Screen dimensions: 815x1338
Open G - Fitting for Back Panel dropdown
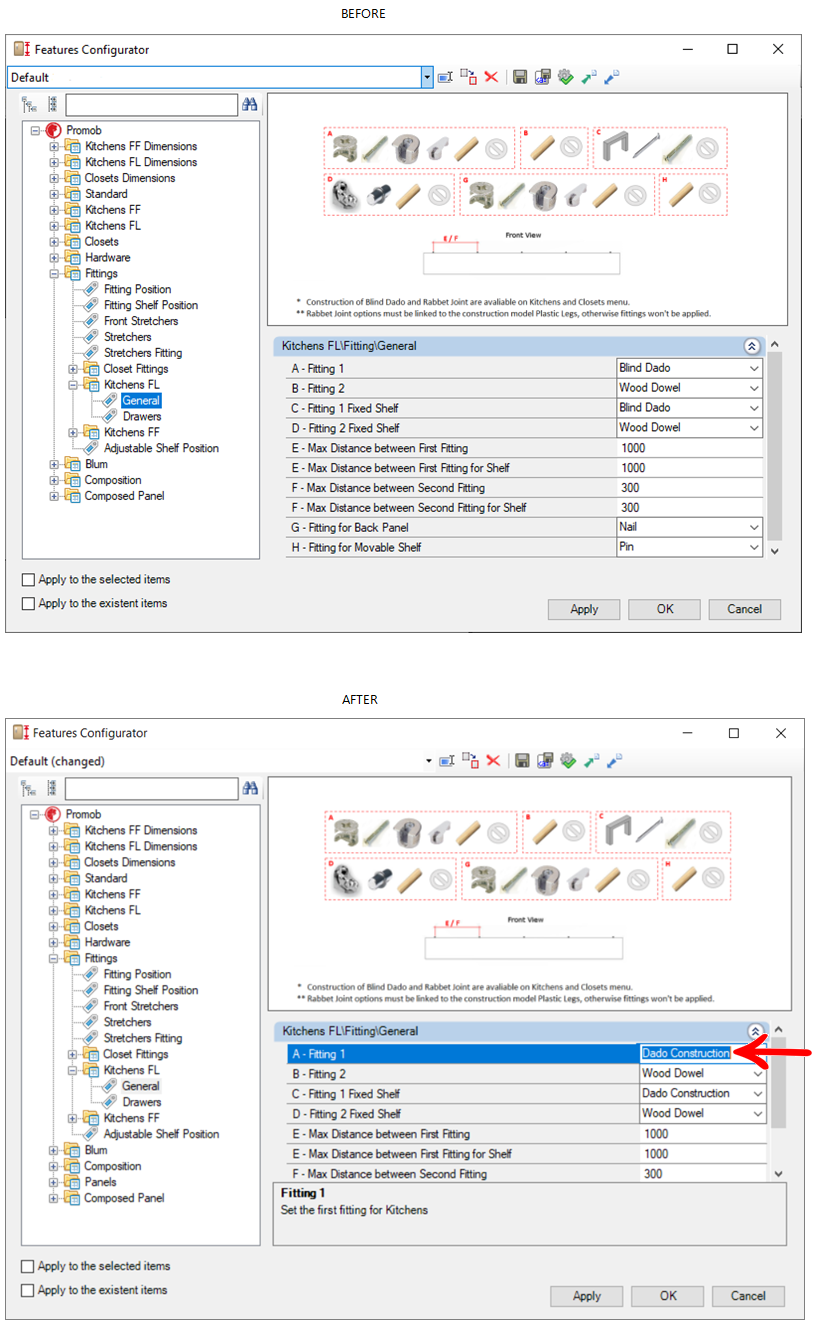coord(754,527)
